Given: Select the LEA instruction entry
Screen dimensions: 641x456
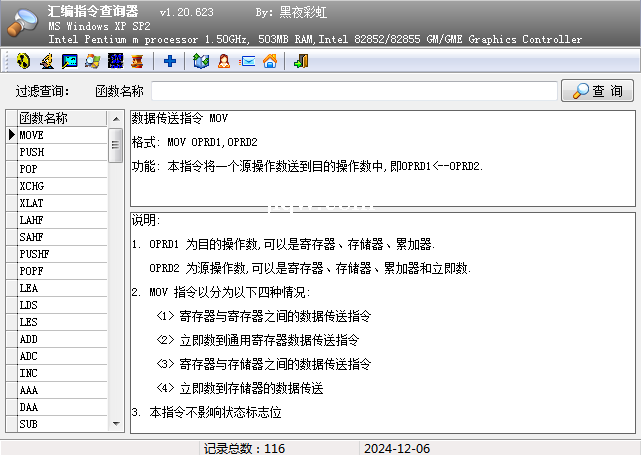Looking at the screenshot, I should (60, 288).
